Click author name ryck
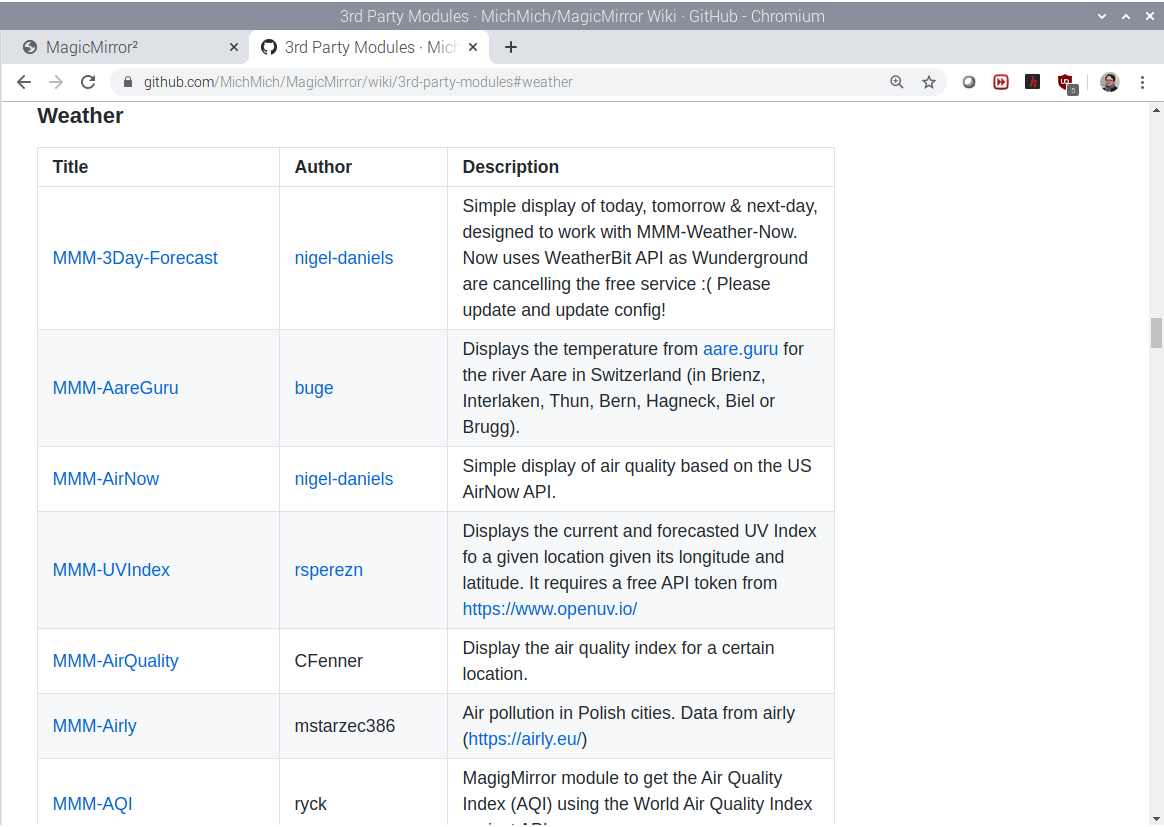Image resolution: width=1164 pixels, height=827 pixels. click(310, 804)
